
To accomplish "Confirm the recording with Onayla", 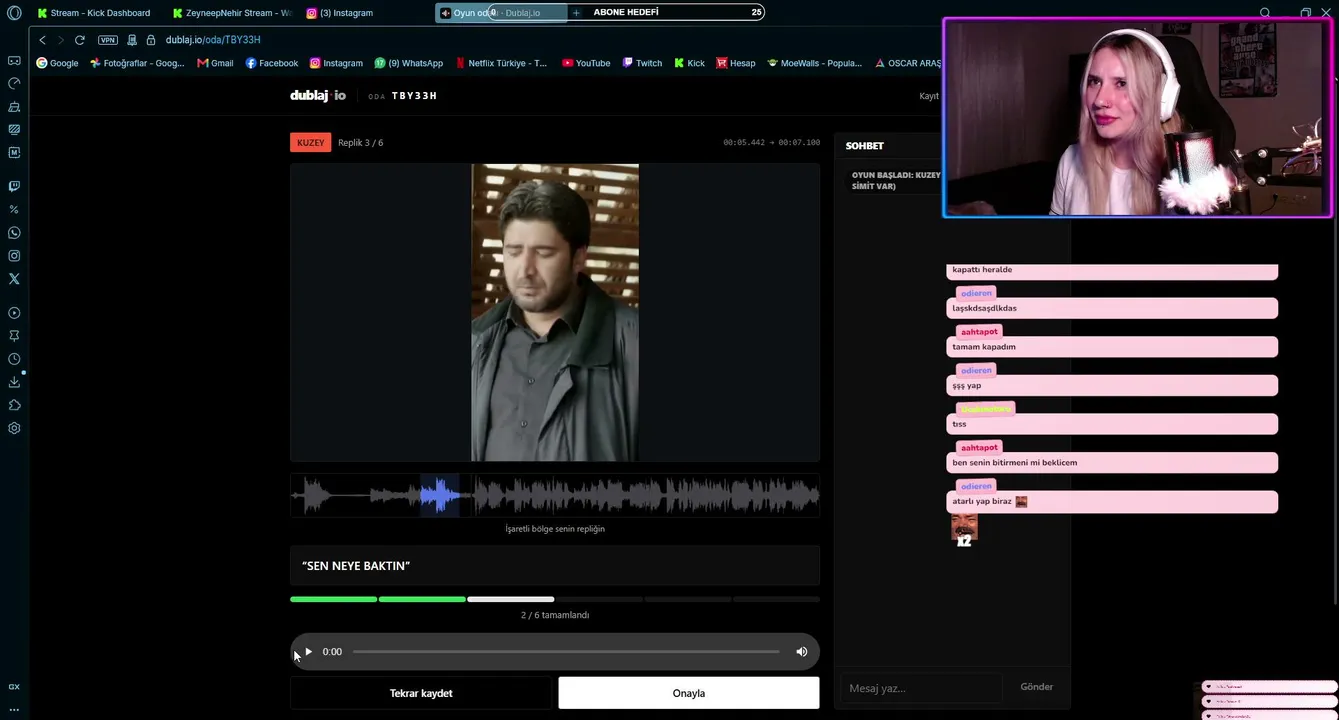I will coord(689,693).
